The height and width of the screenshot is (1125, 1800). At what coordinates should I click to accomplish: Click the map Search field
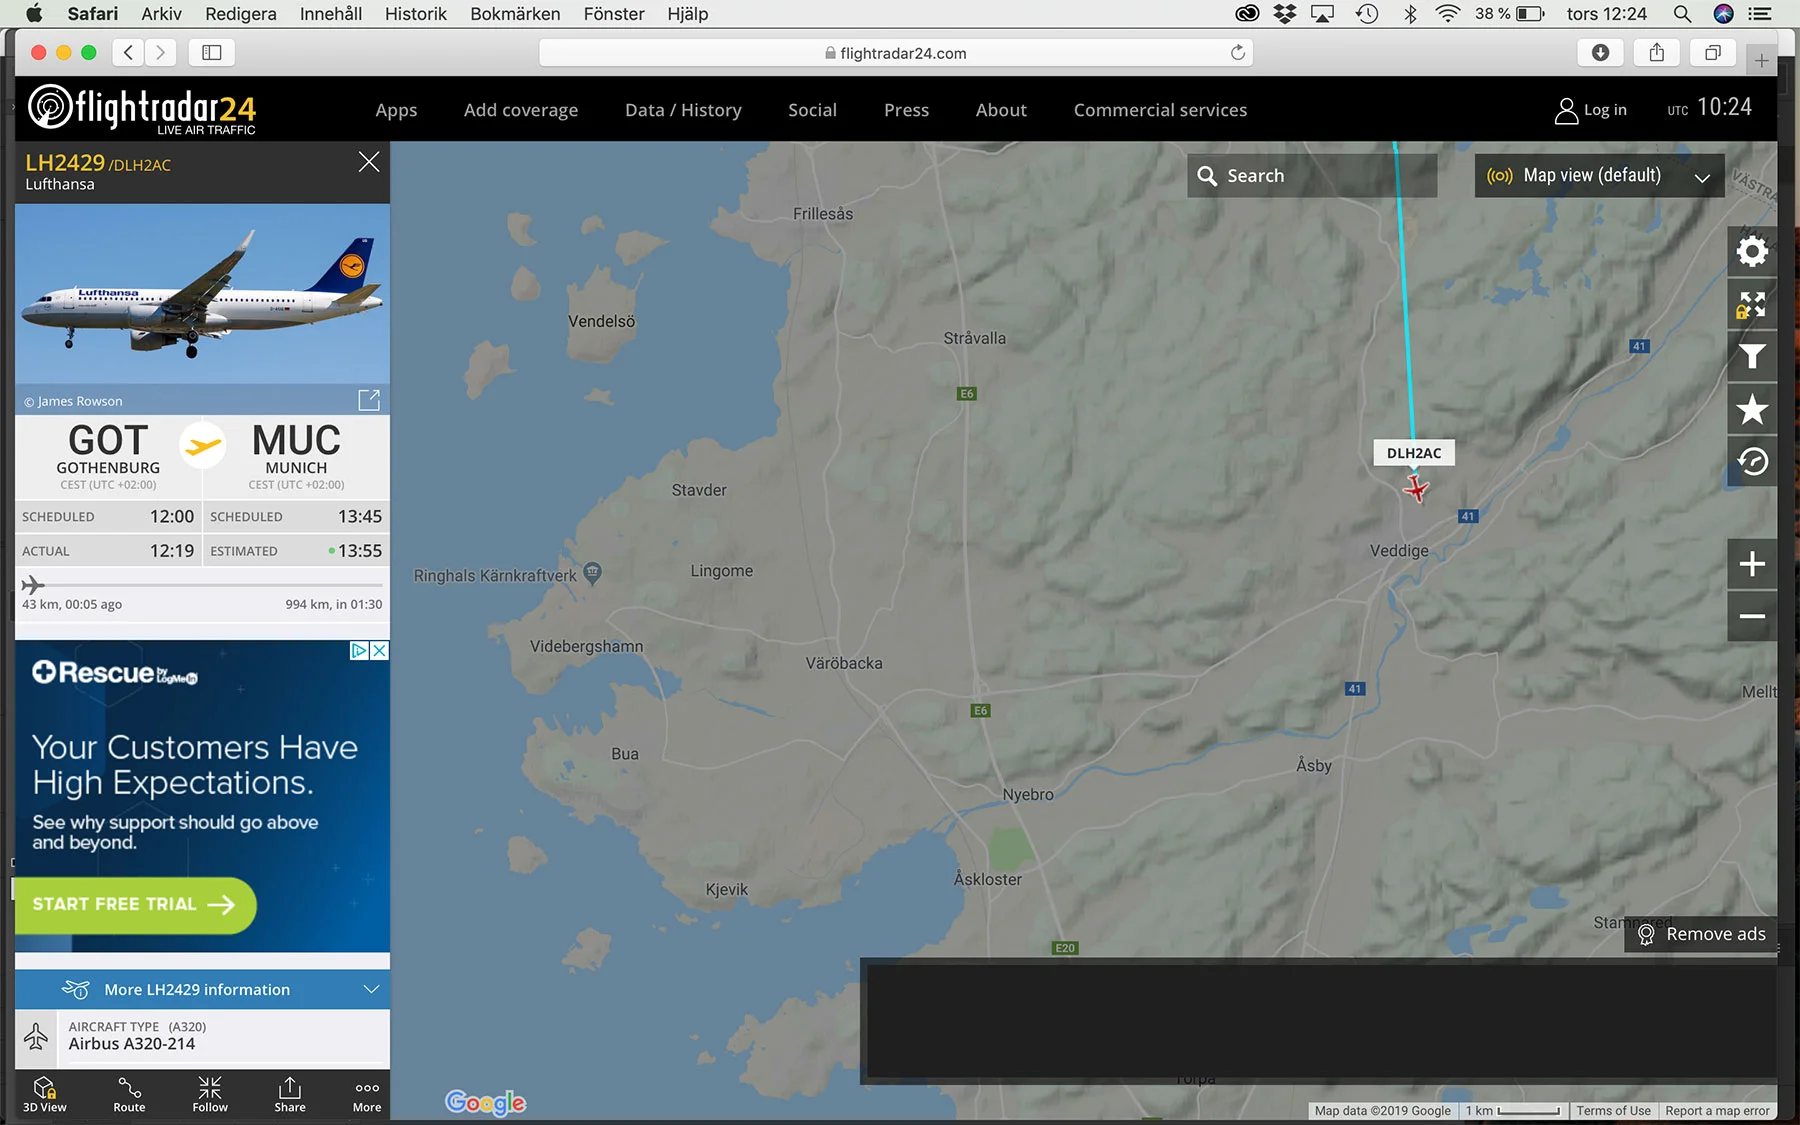1312,176
